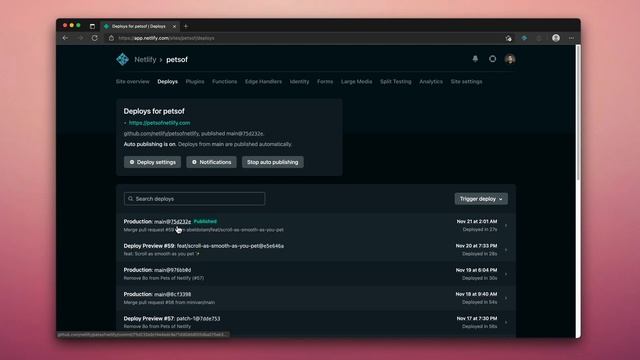Image resolution: width=640 pixels, height=360 pixels.
Task: Open the github.com/netlify/petsofnetlify repo link
Action: coord(161,133)
